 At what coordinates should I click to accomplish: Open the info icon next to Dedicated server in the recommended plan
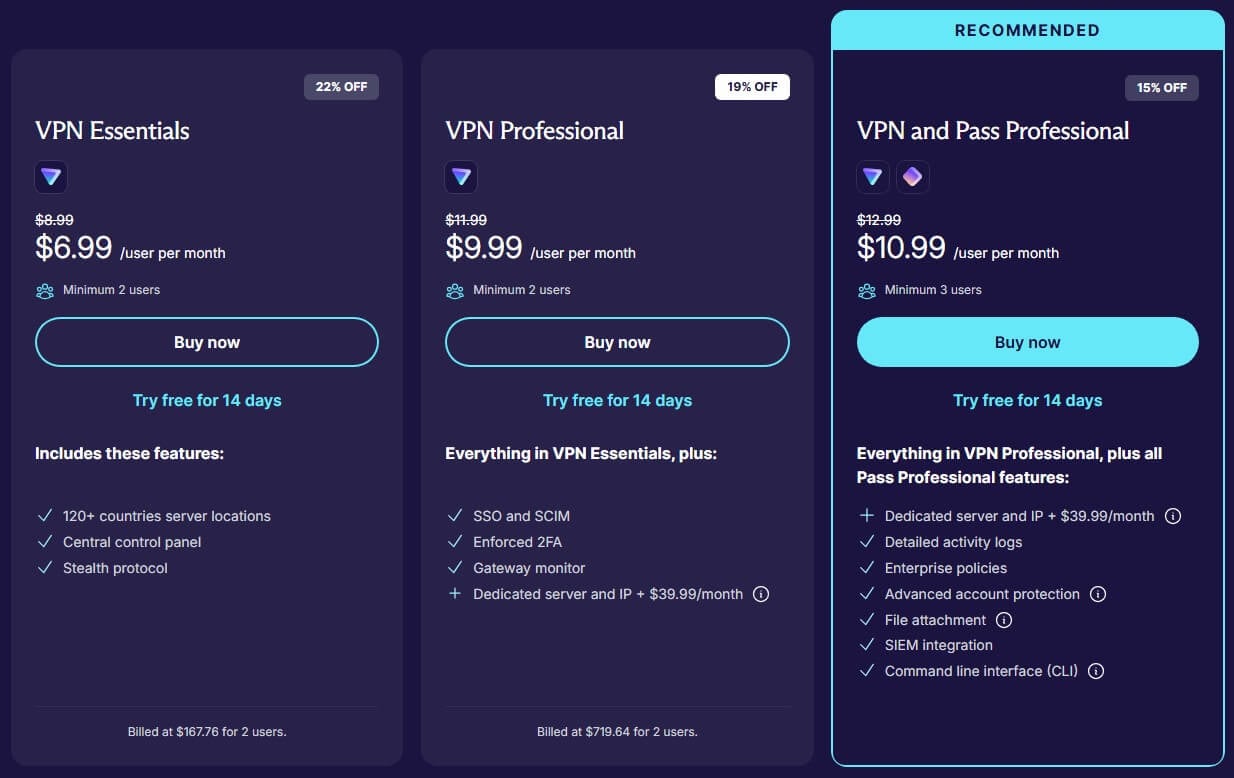1173,516
